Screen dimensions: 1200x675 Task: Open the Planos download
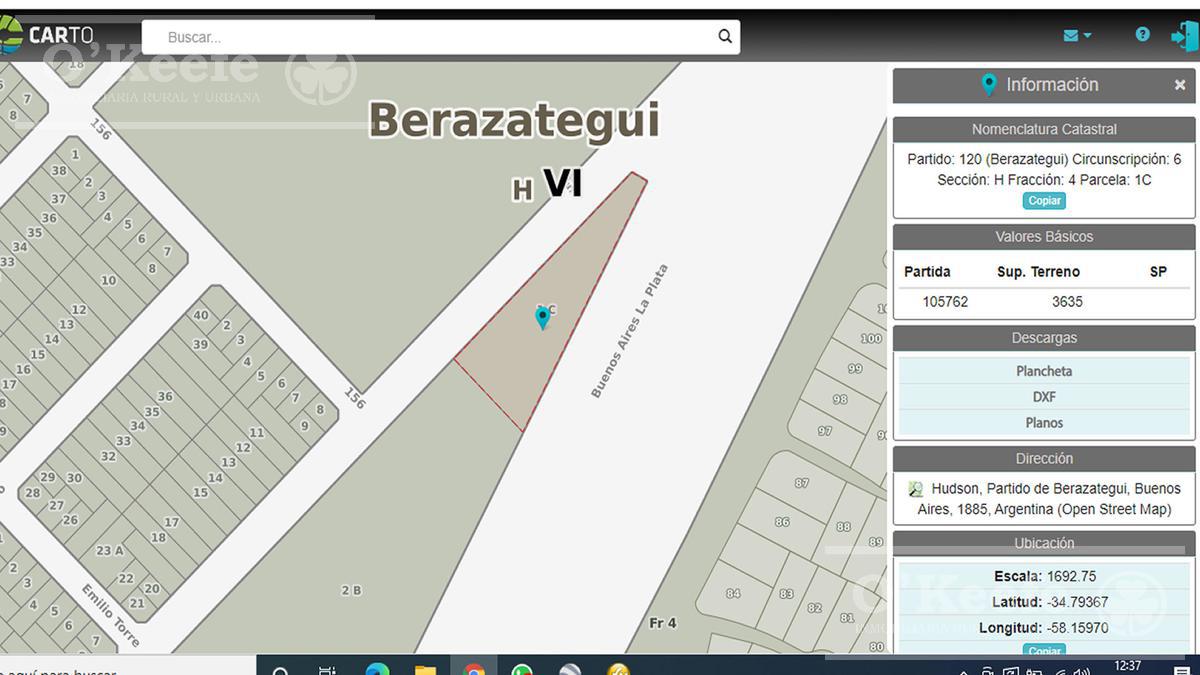coord(1044,423)
